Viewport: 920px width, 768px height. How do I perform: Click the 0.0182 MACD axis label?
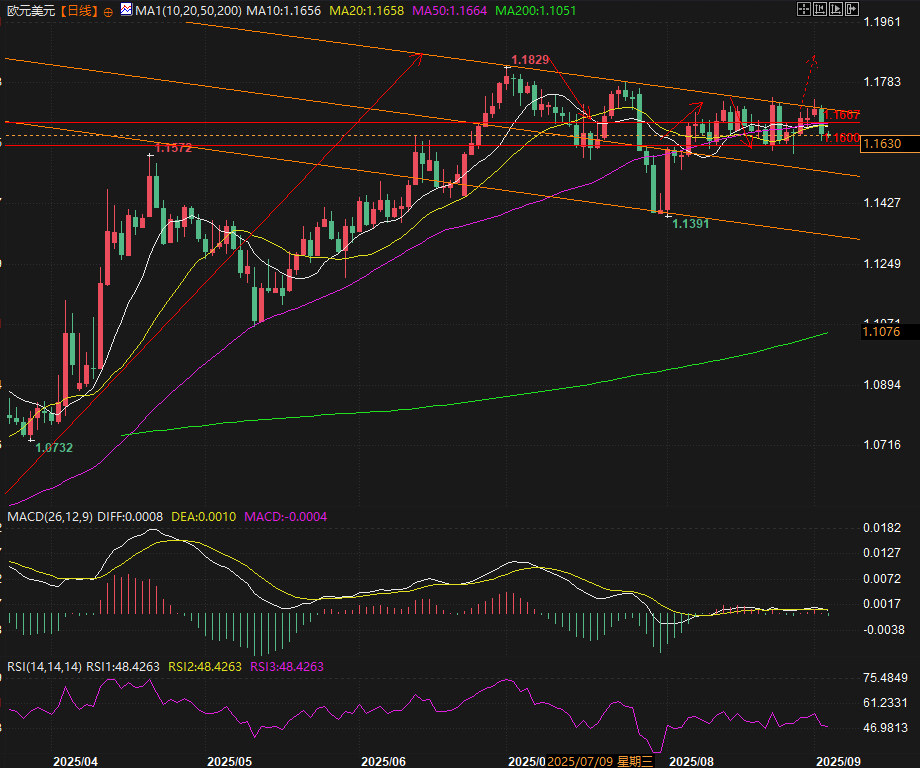click(x=882, y=528)
